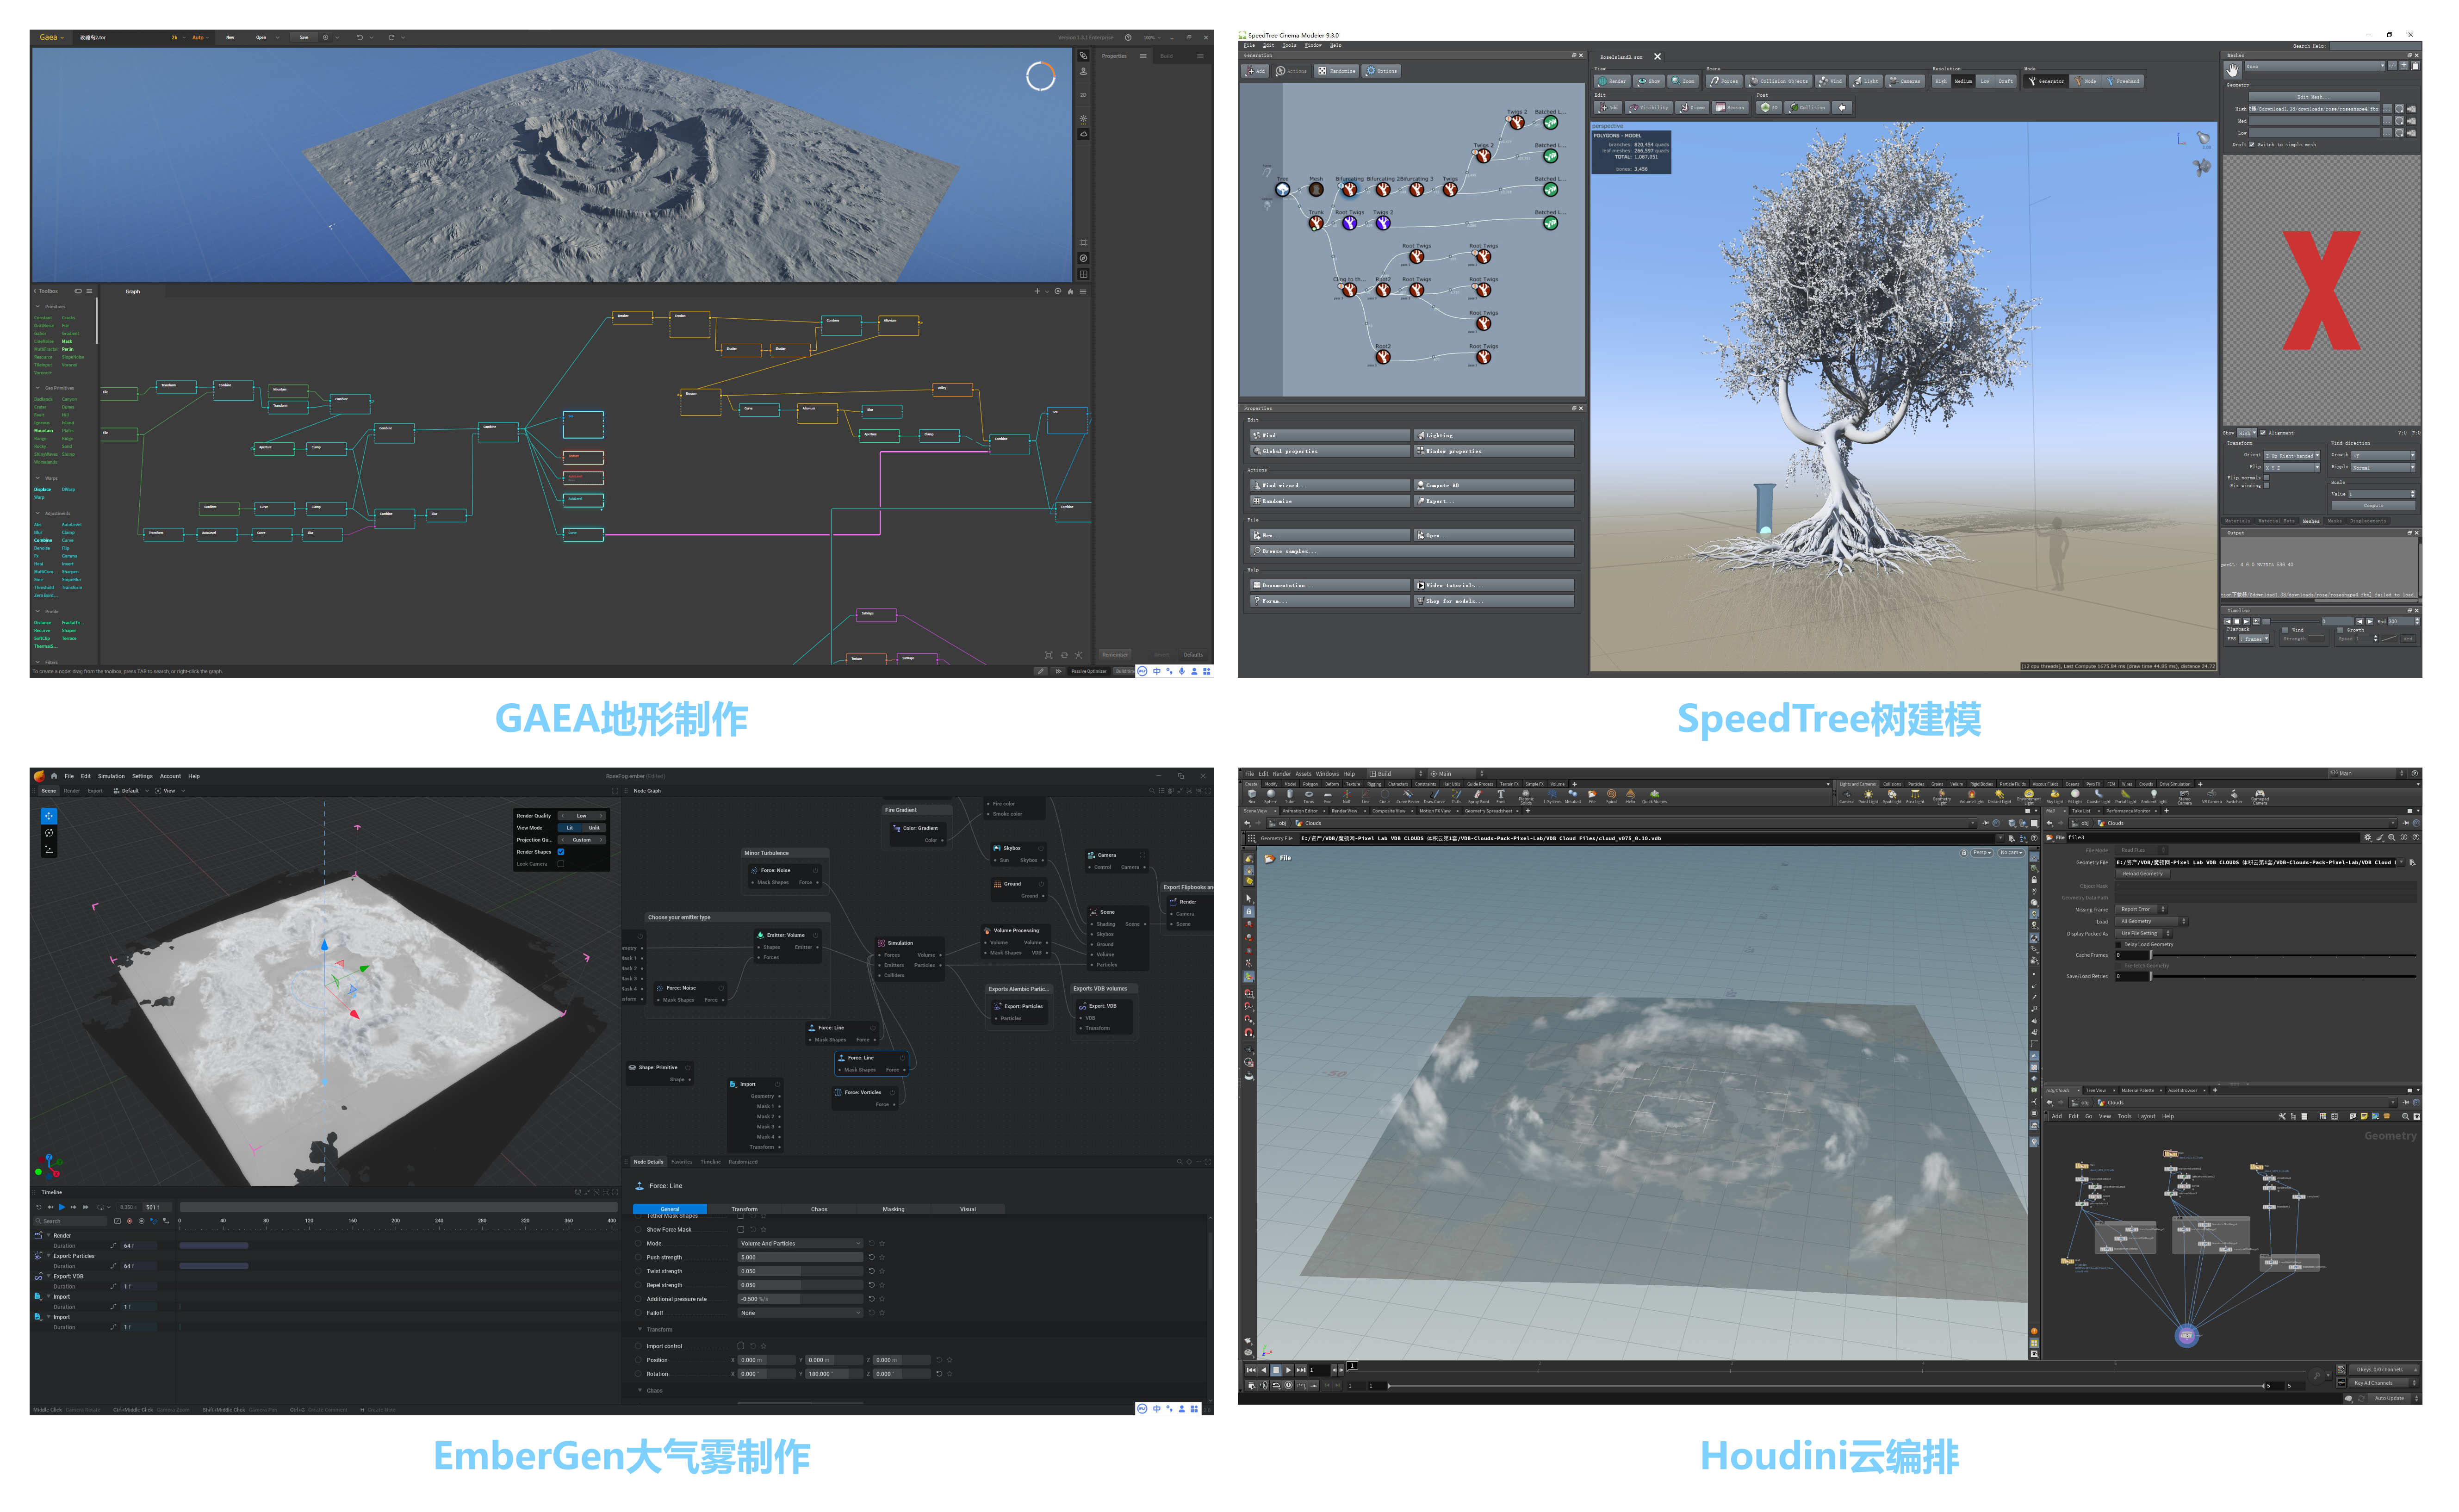2459x1512 pixels.
Task: Click the Save button in Gaea toolbar
Action: [304, 38]
